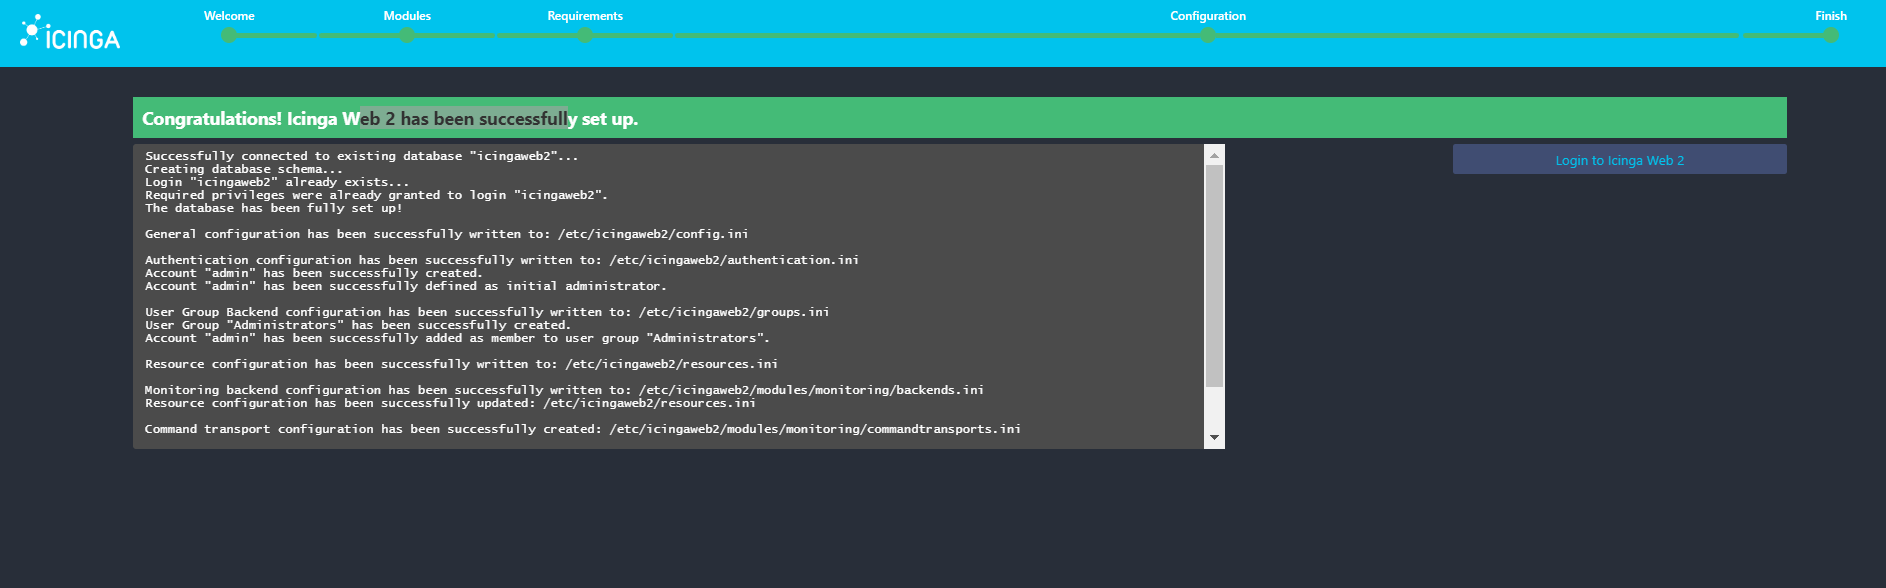Screen dimensions: 1886x588
Task: Open the Configuration wizard step label
Action: coord(1208,16)
